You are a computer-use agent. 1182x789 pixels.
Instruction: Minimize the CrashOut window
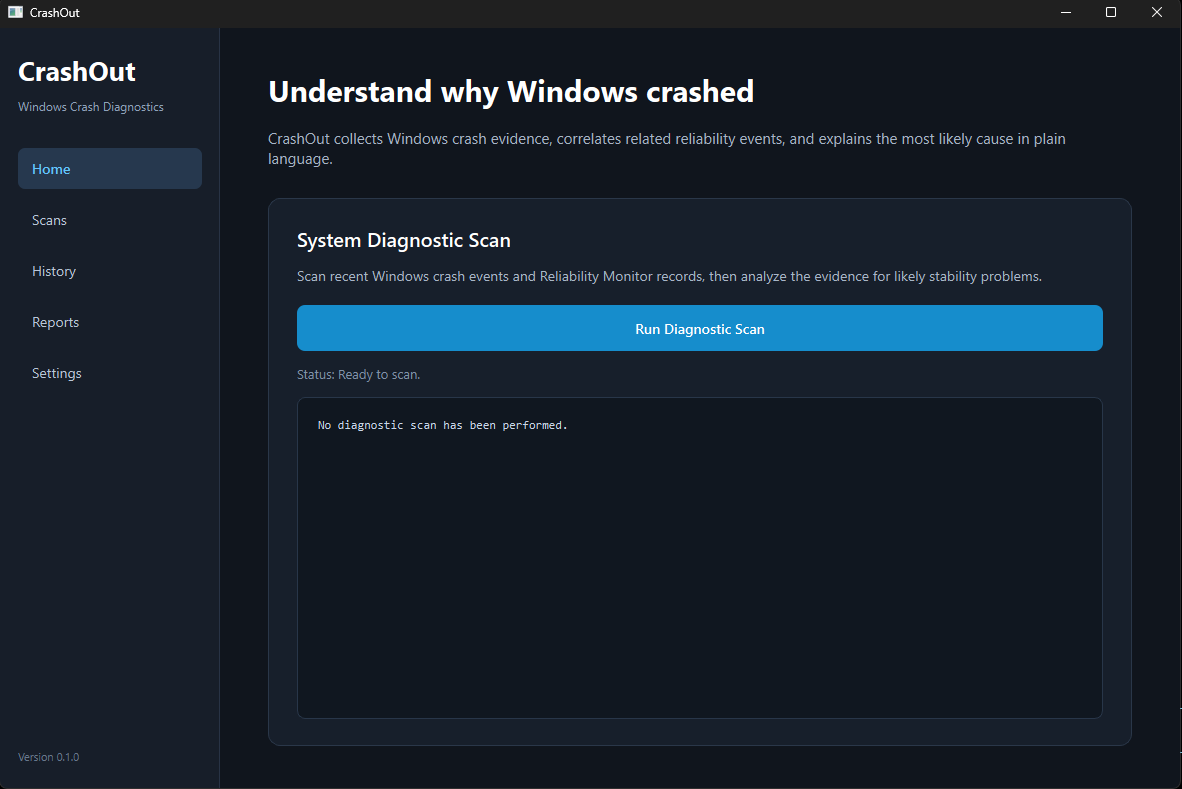click(1066, 12)
